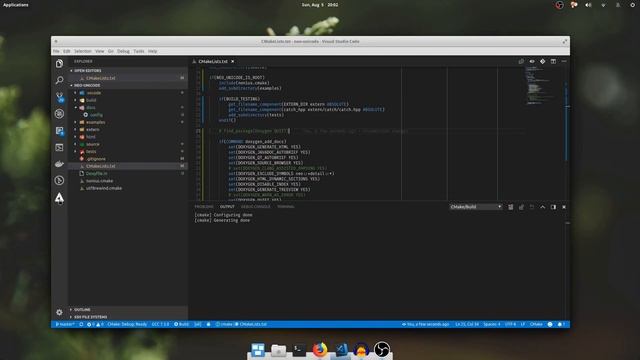
Task: Open the Explorer view in activity bar
Action: [x=60, y=63]
